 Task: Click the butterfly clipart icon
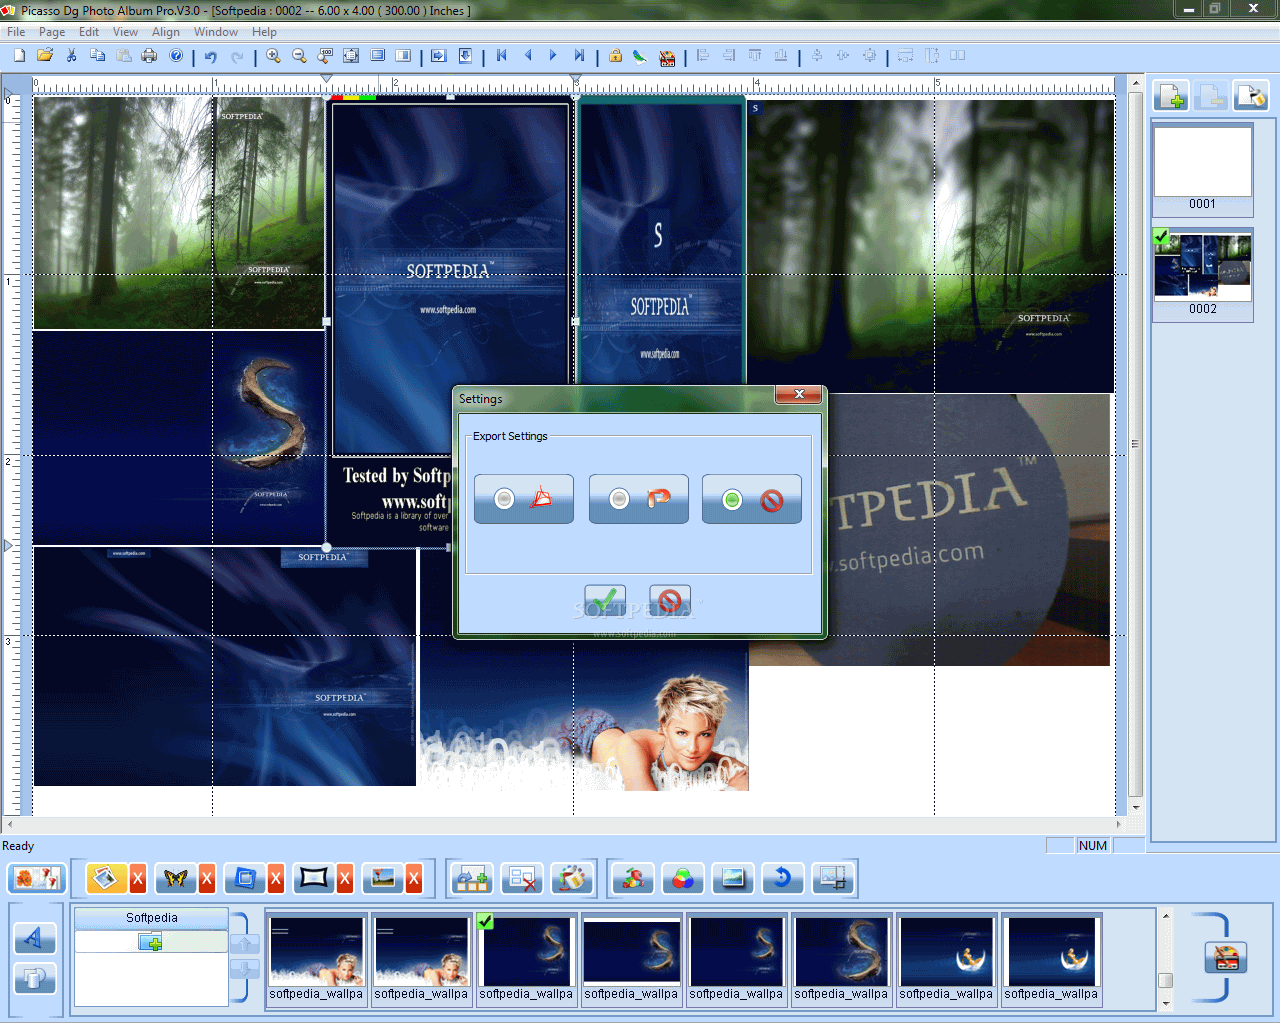[176, 878]
